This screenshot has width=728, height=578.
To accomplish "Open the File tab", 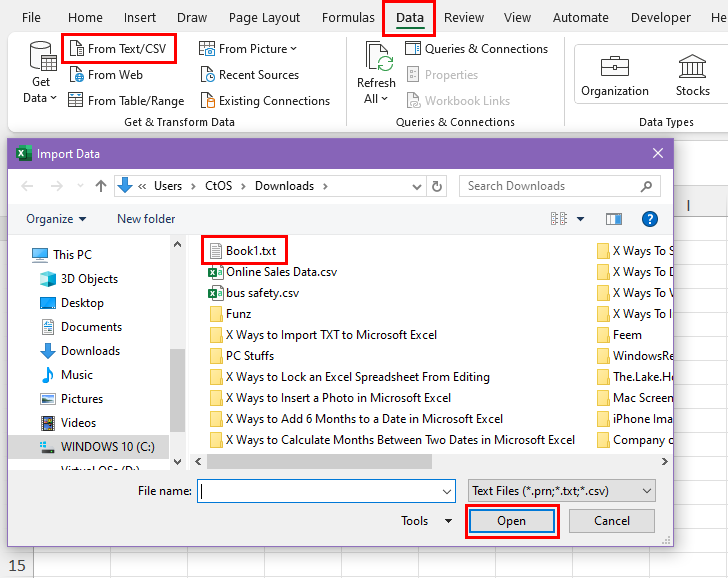I will coord(31,18).
